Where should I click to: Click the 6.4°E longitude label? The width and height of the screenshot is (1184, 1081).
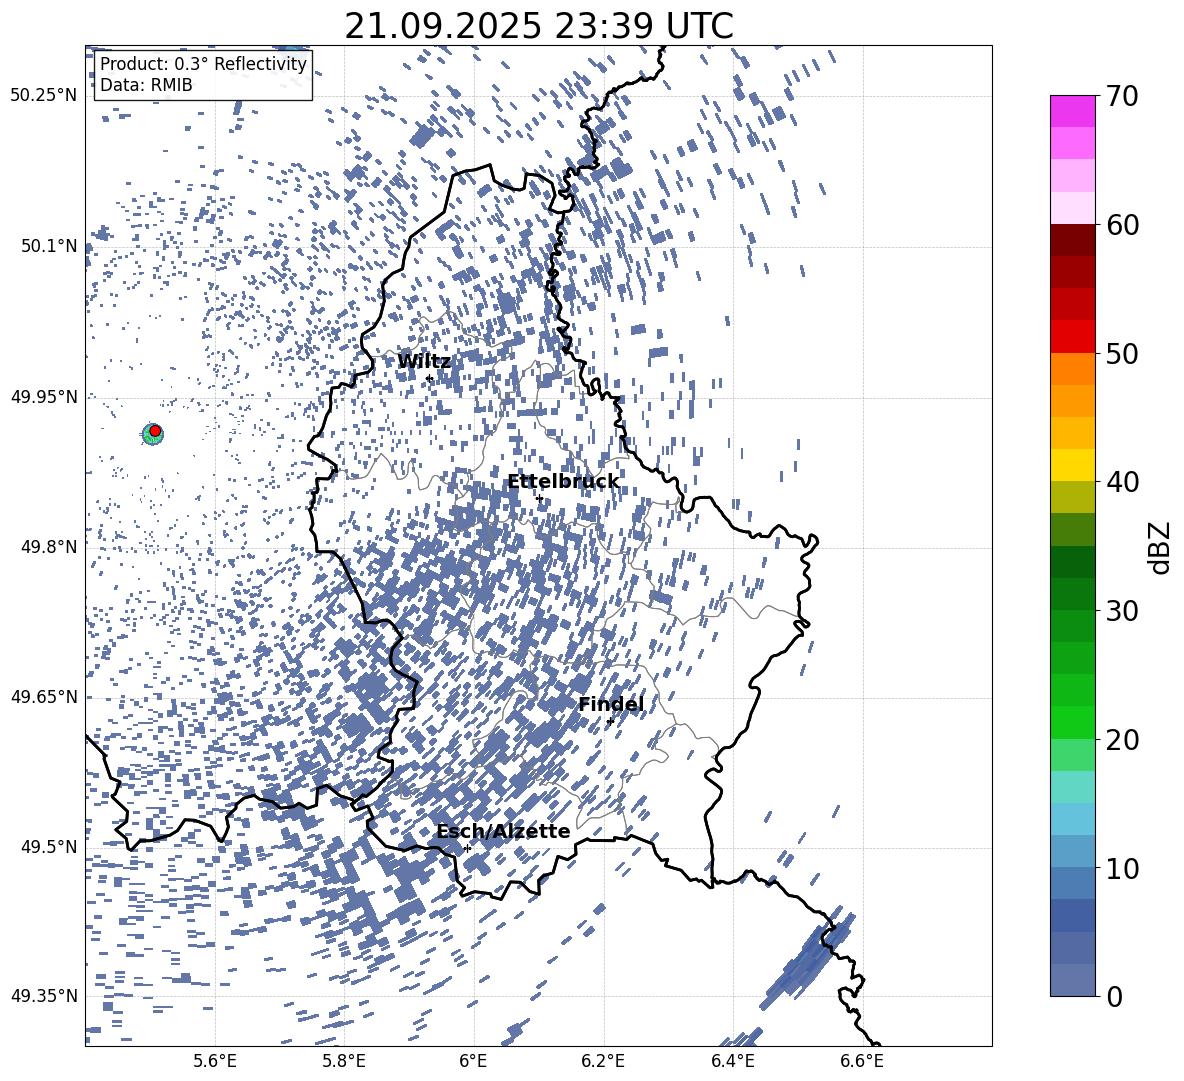click(x=732, y=1061)
